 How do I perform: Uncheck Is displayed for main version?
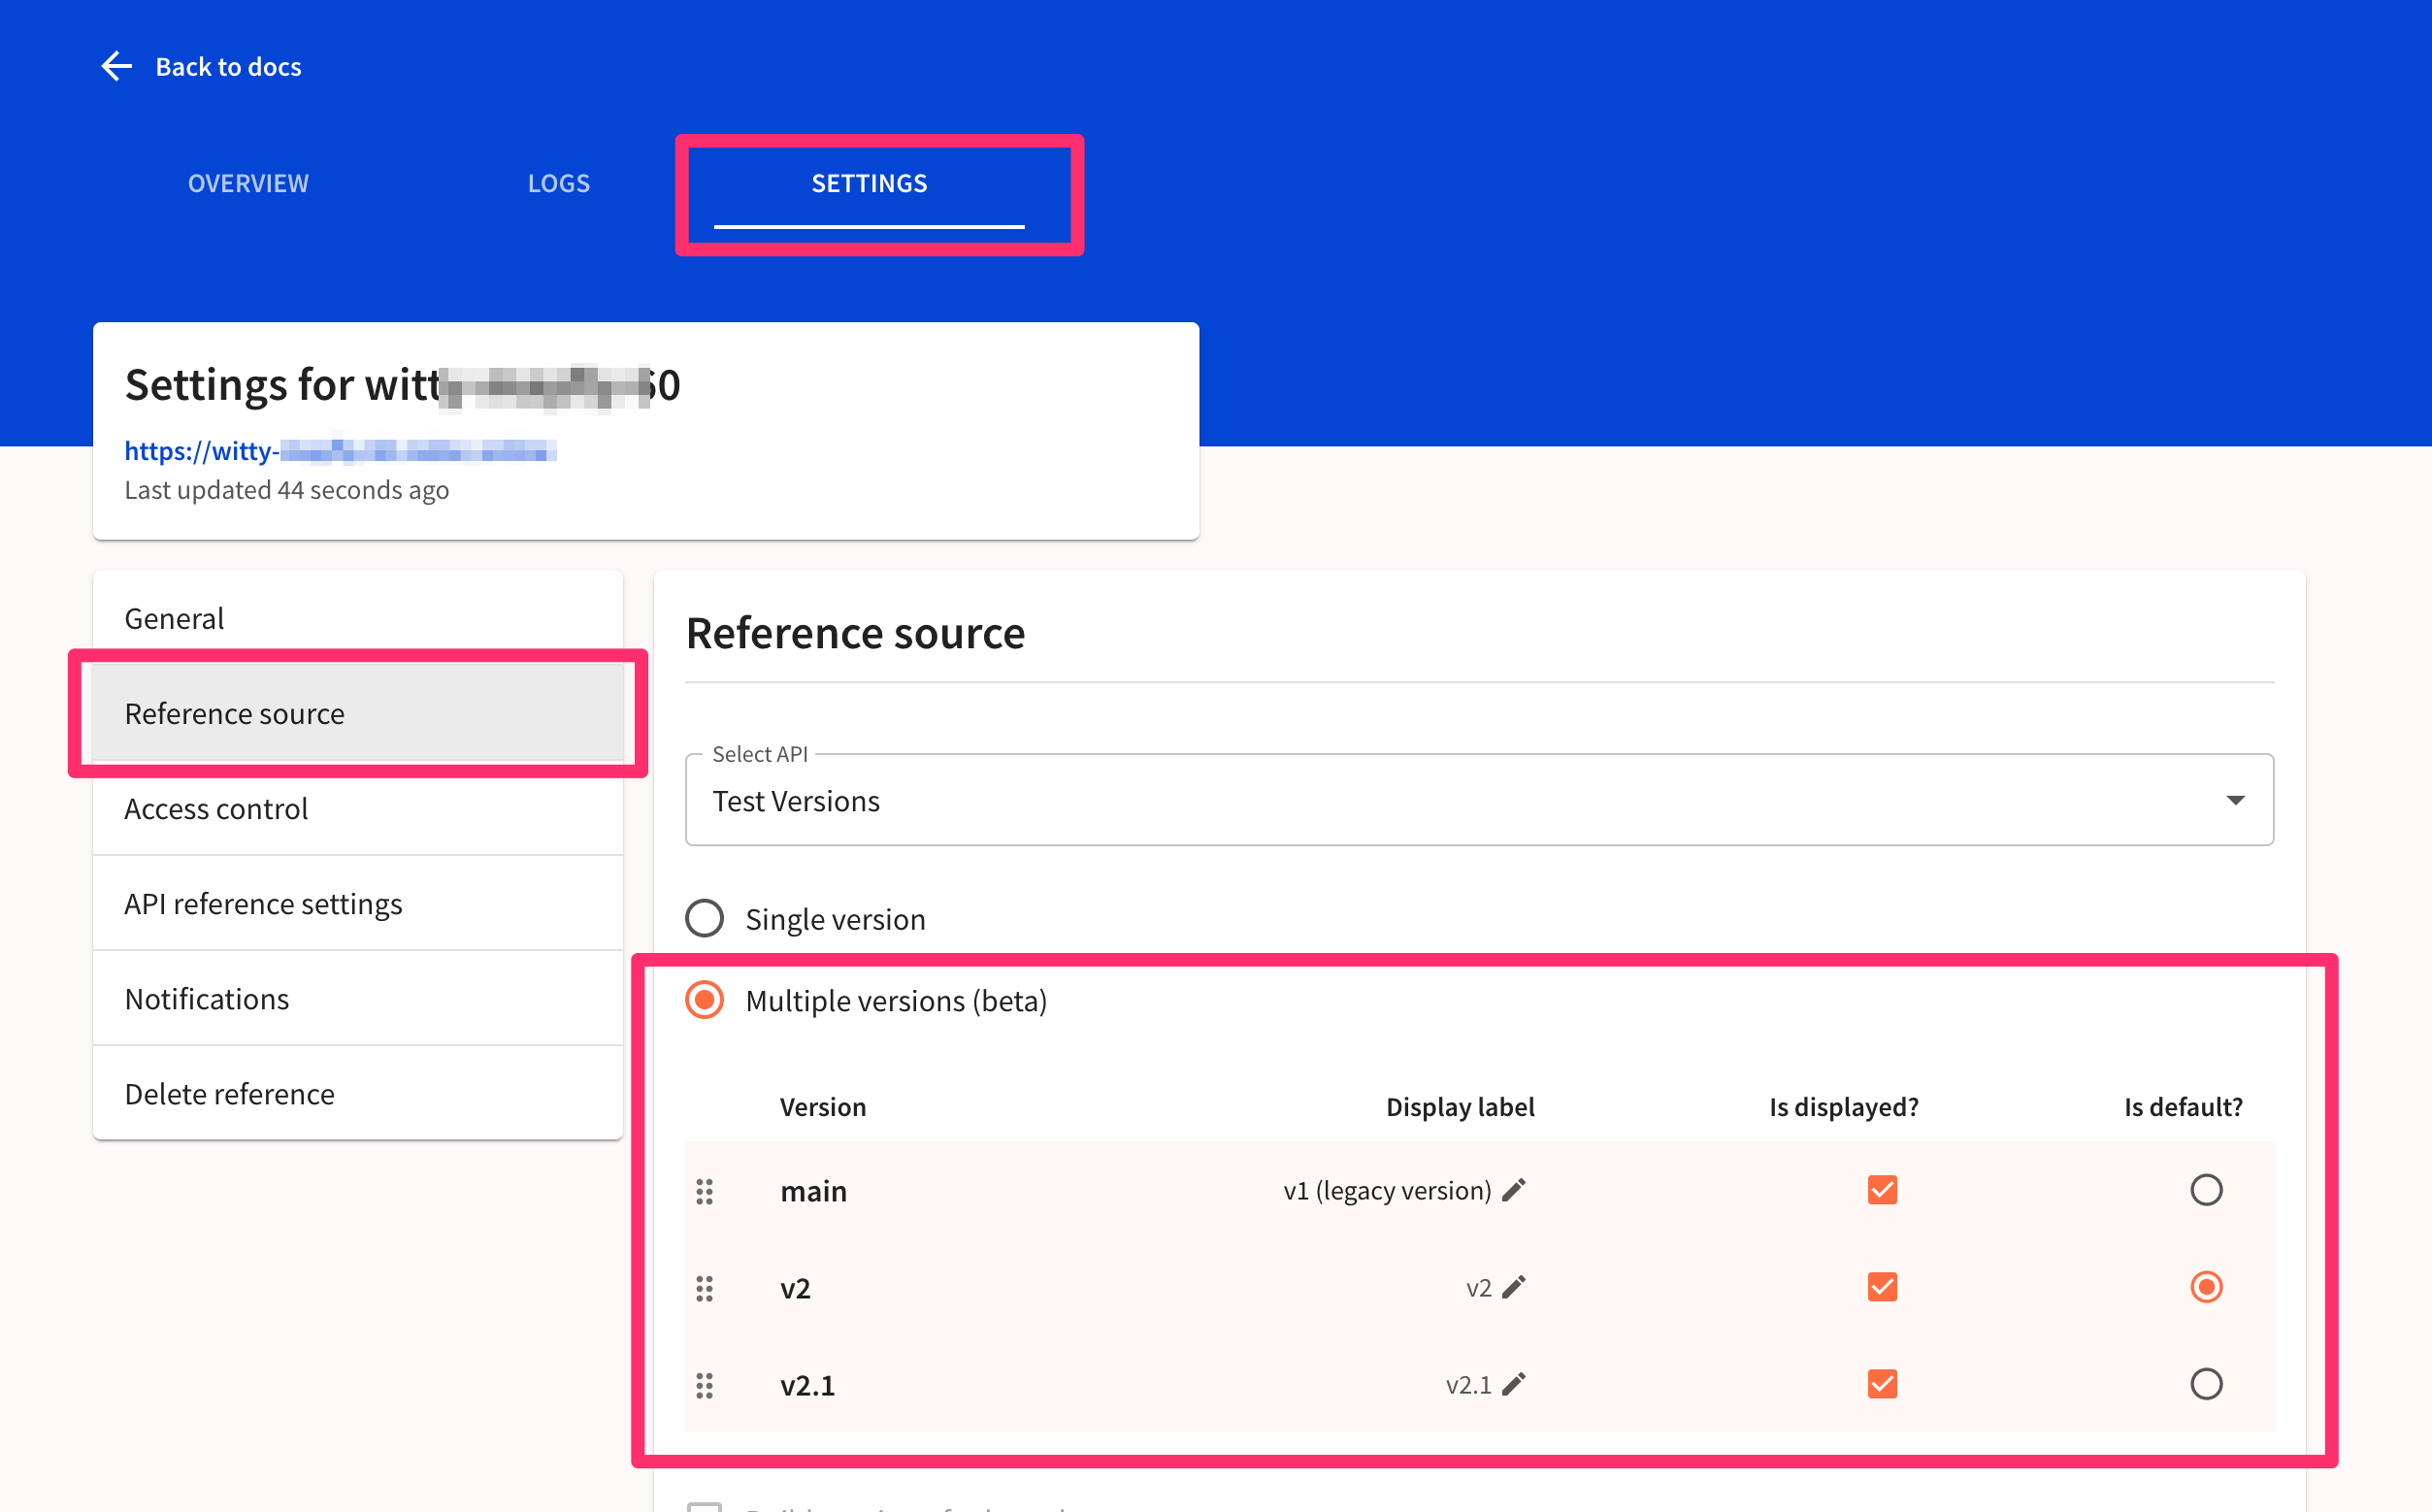coord(1882,1189)
